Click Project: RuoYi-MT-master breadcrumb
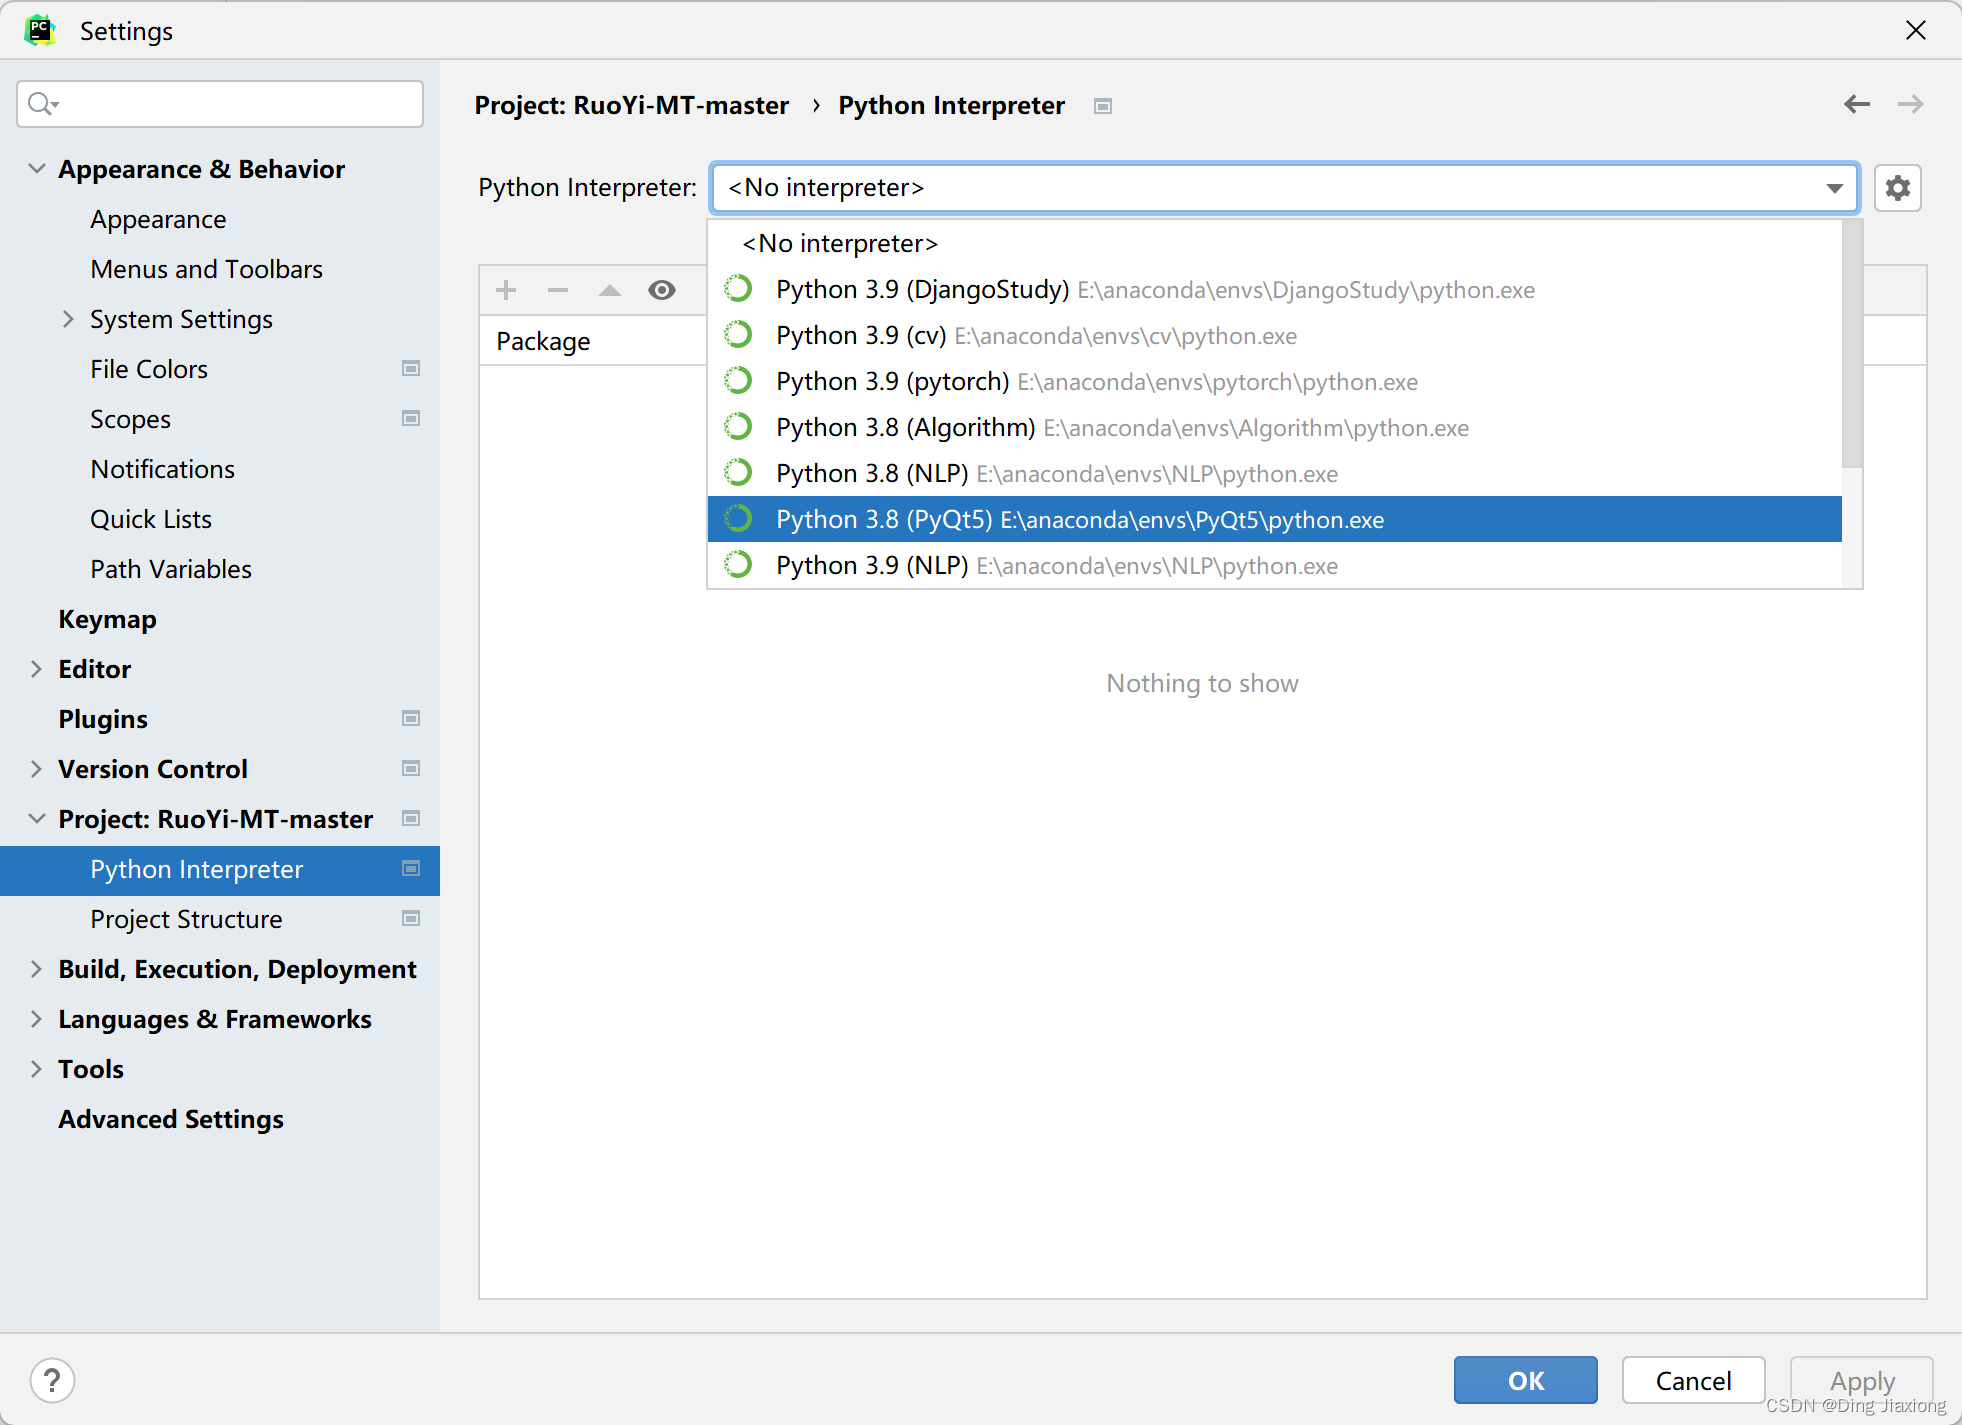Screen dimensions: 1962x1425 click(x=631, y=105)
